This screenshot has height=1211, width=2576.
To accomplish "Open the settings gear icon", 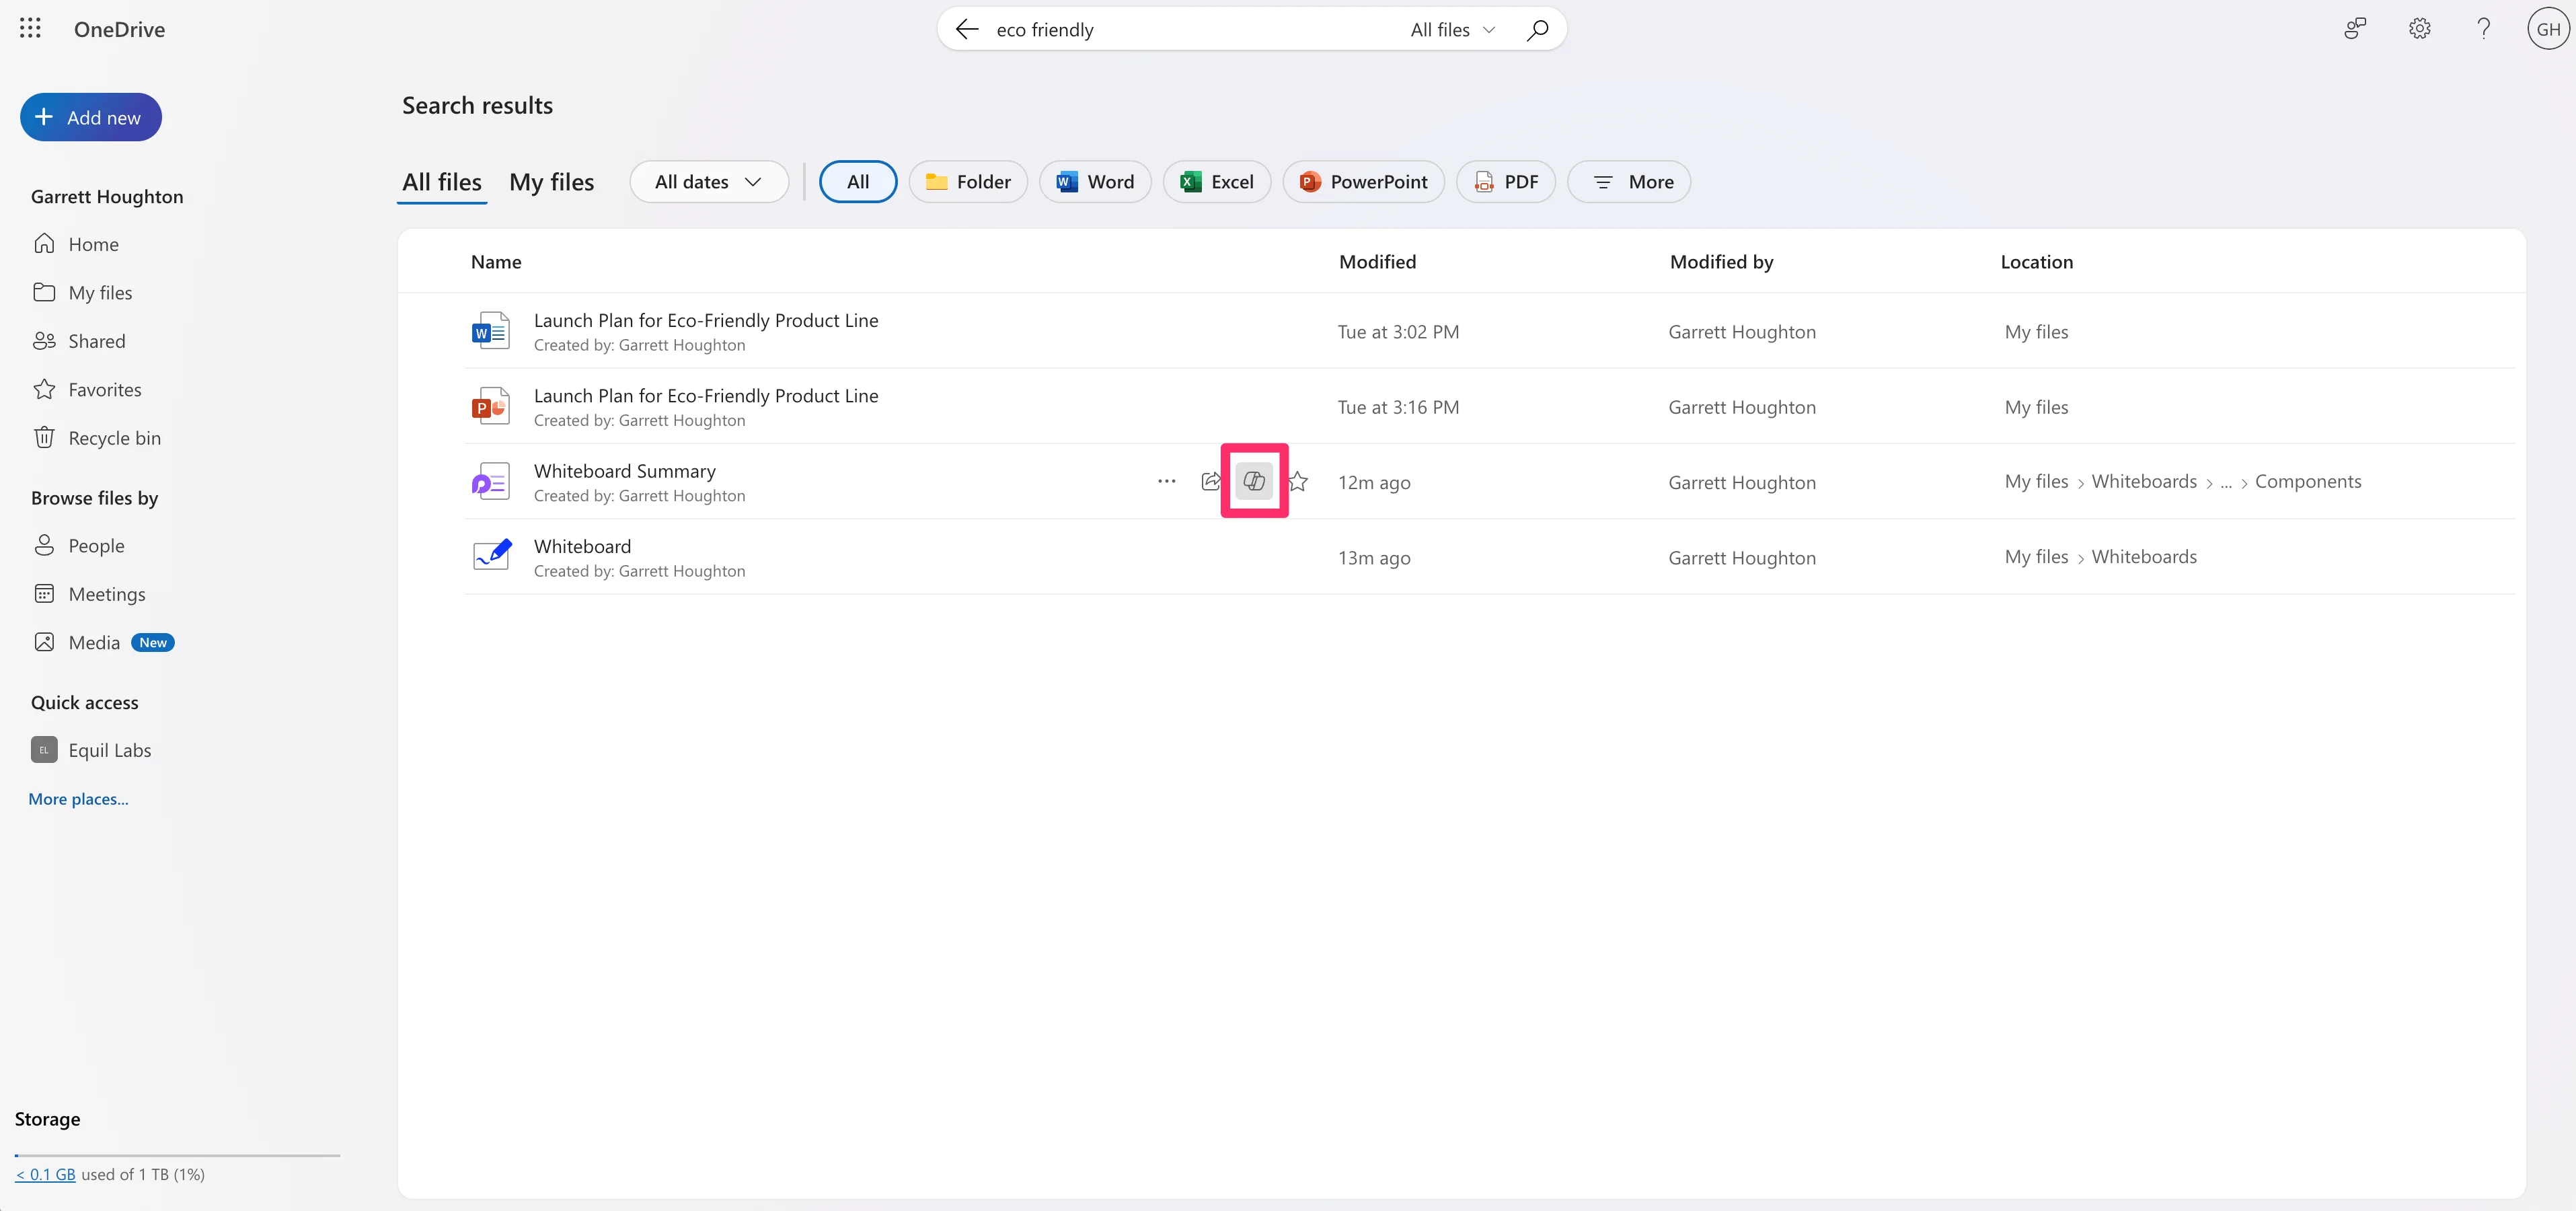I will (2419, 29).
